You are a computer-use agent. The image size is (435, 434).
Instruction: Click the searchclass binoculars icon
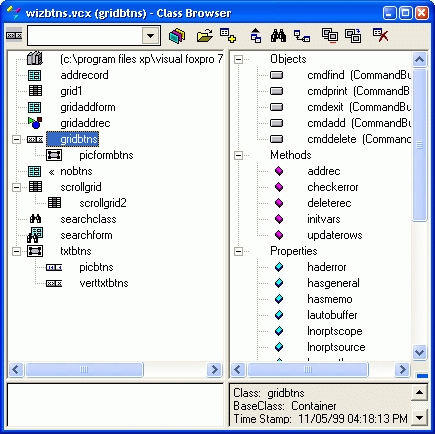(35, 219)
